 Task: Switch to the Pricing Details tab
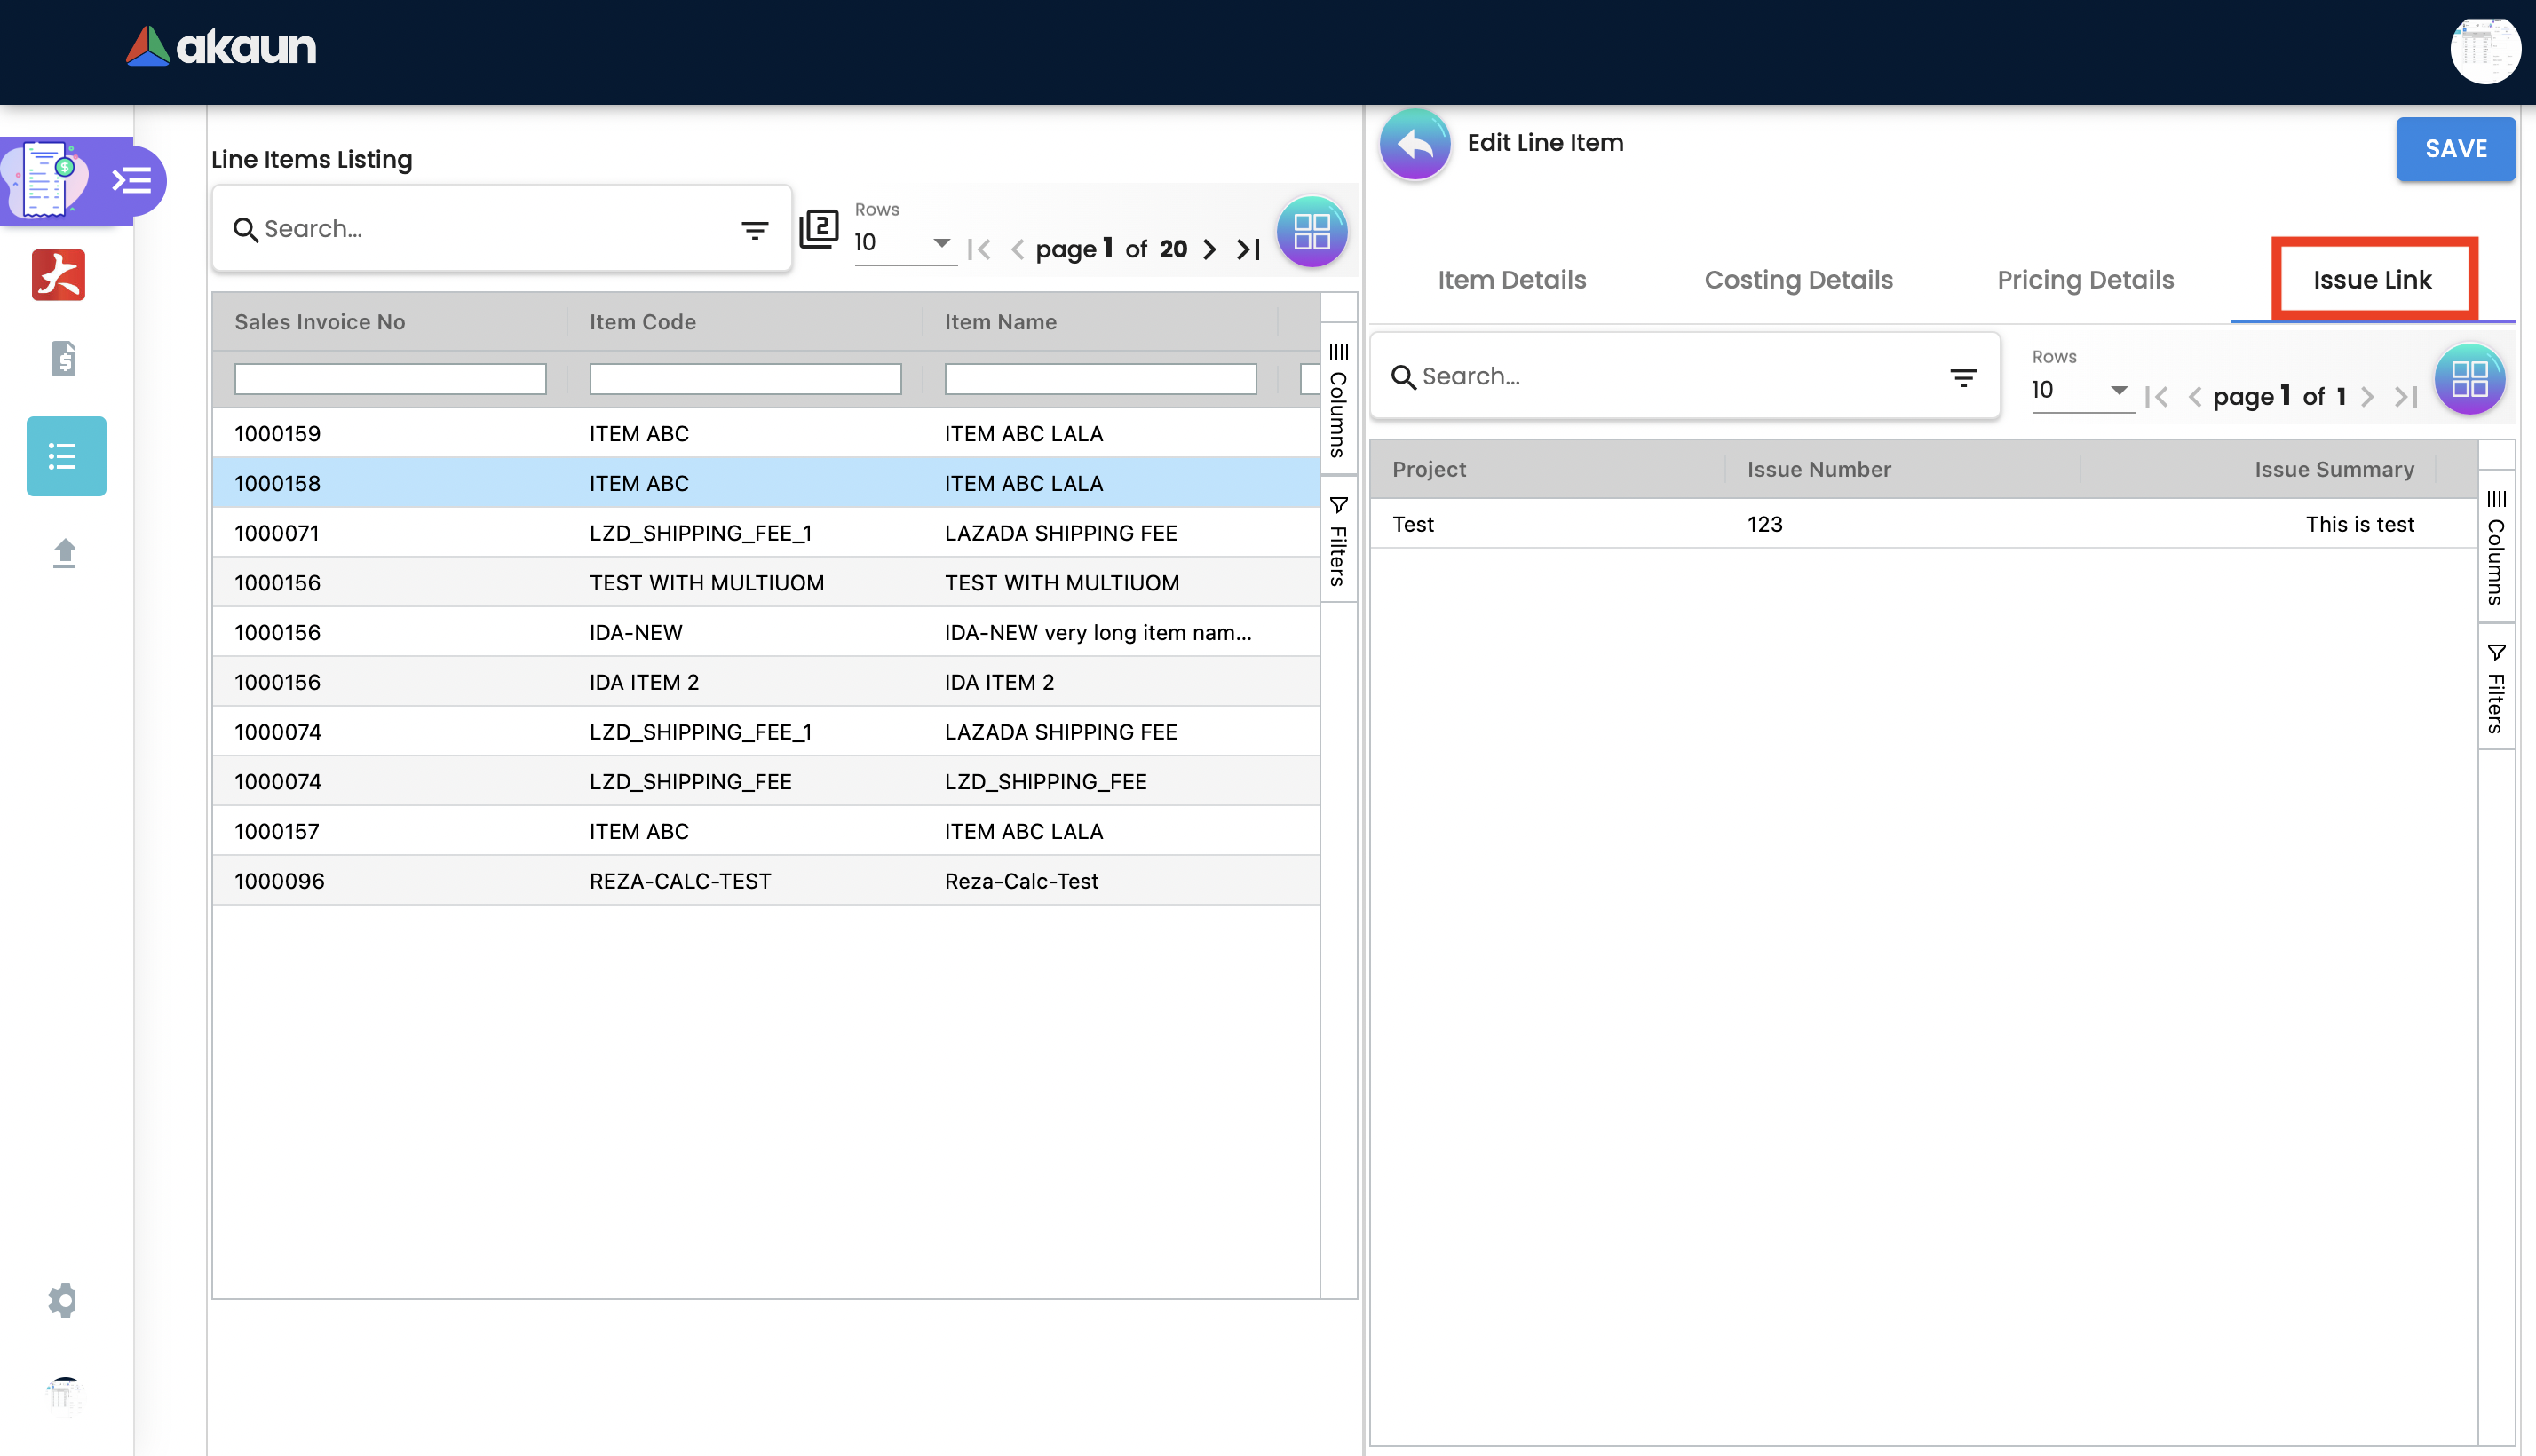coord(2085,280)
